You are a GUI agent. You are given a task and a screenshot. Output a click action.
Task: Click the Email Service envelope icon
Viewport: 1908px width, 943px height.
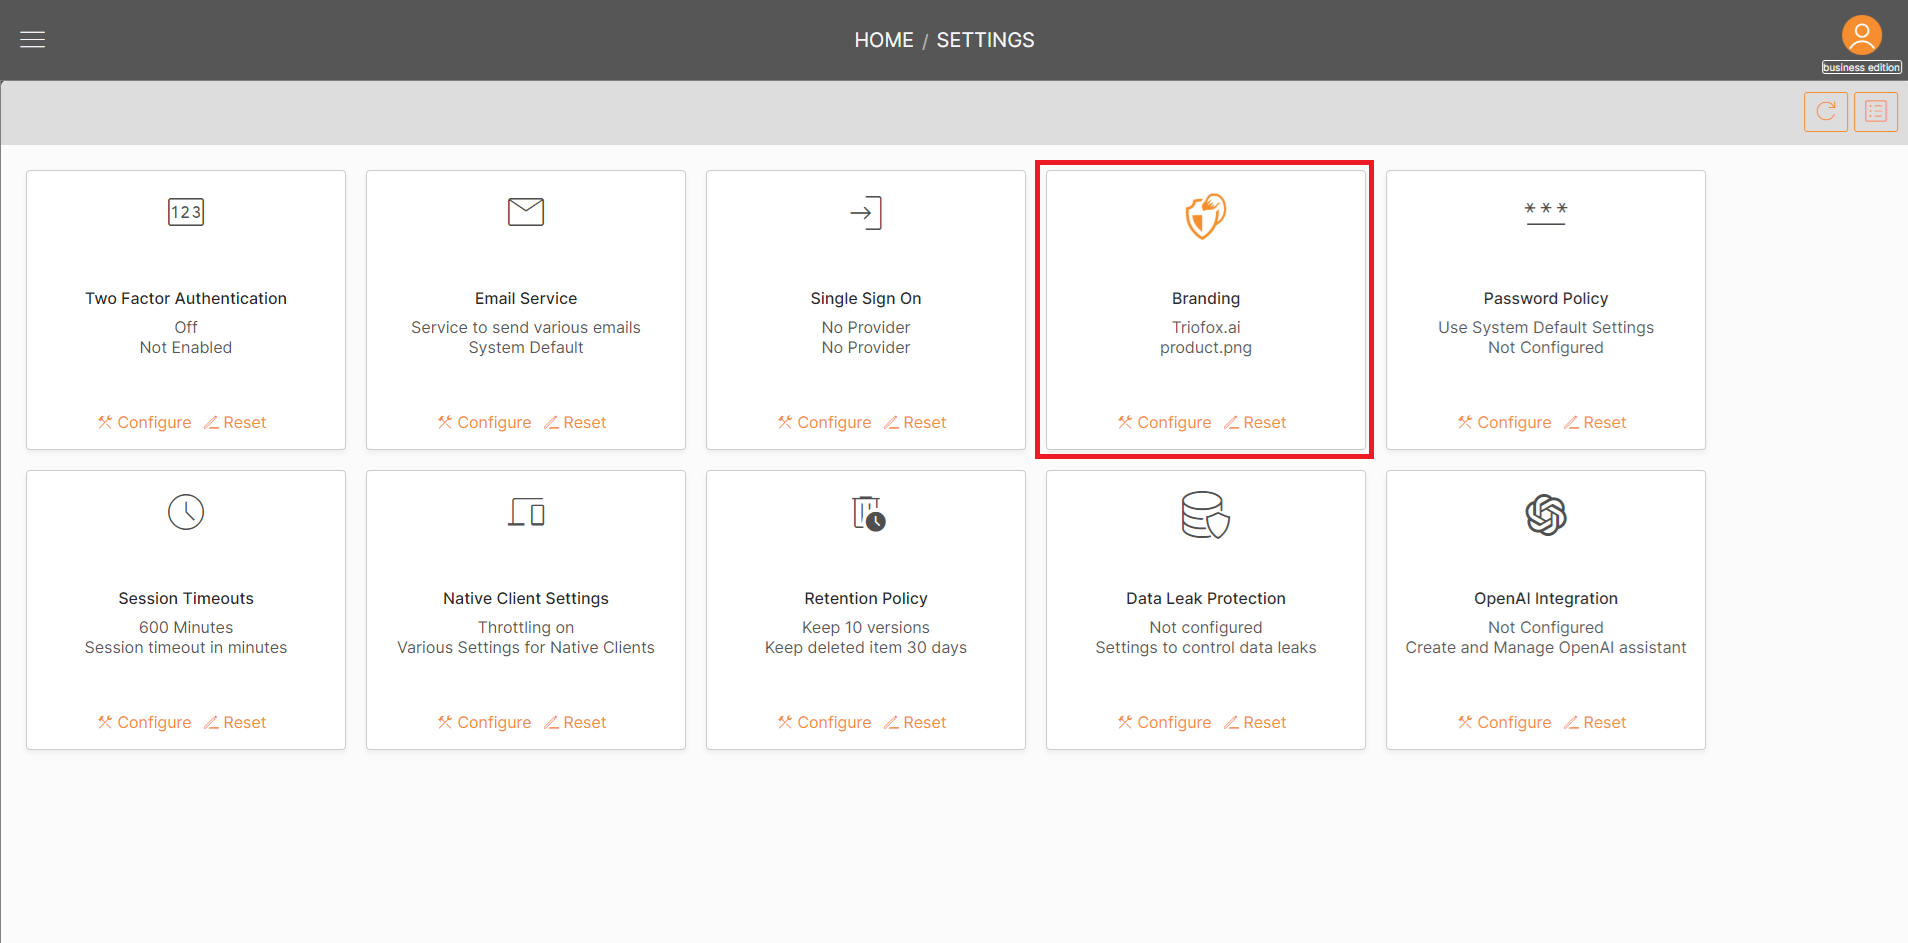[526, 212]
